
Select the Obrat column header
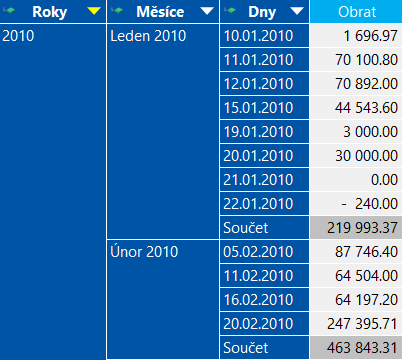tap(356, 12)
